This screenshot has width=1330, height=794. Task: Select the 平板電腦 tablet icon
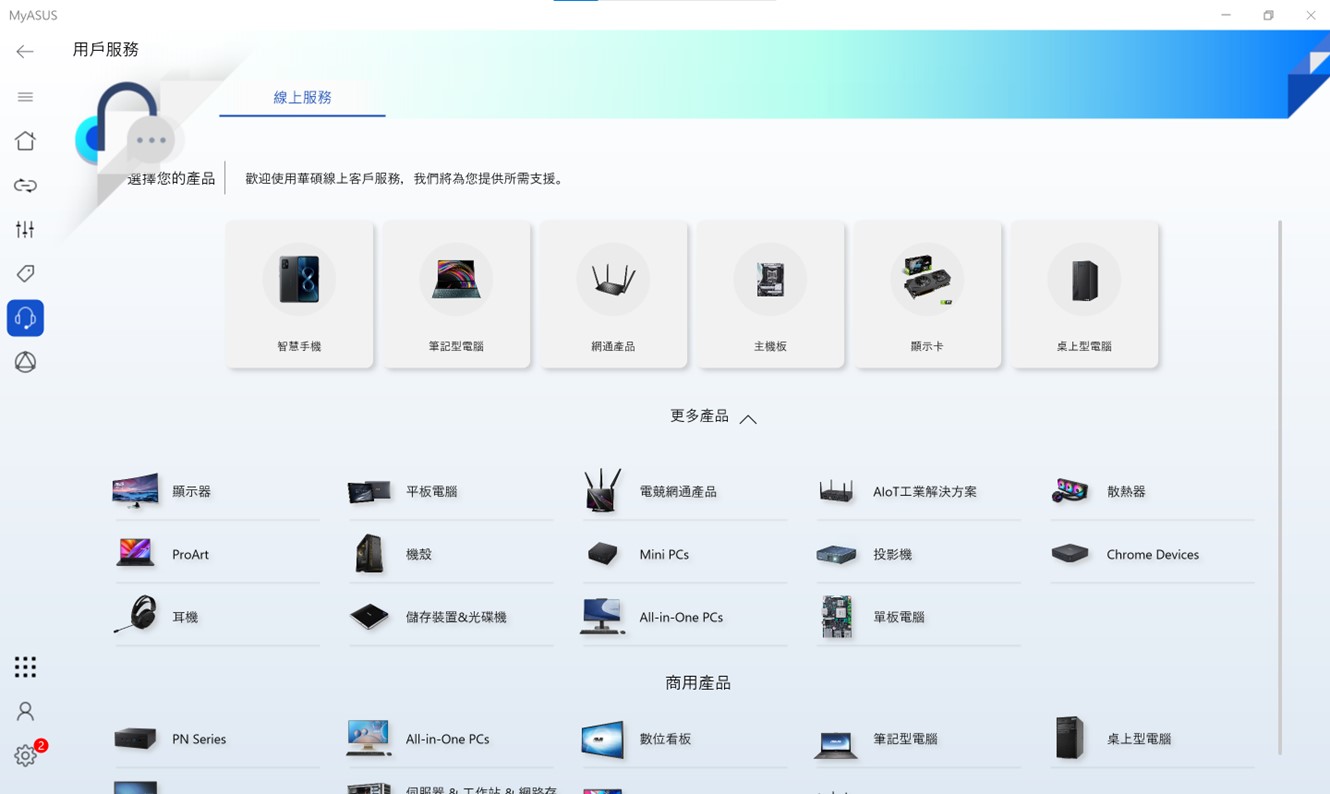click(x=369, y=491)
